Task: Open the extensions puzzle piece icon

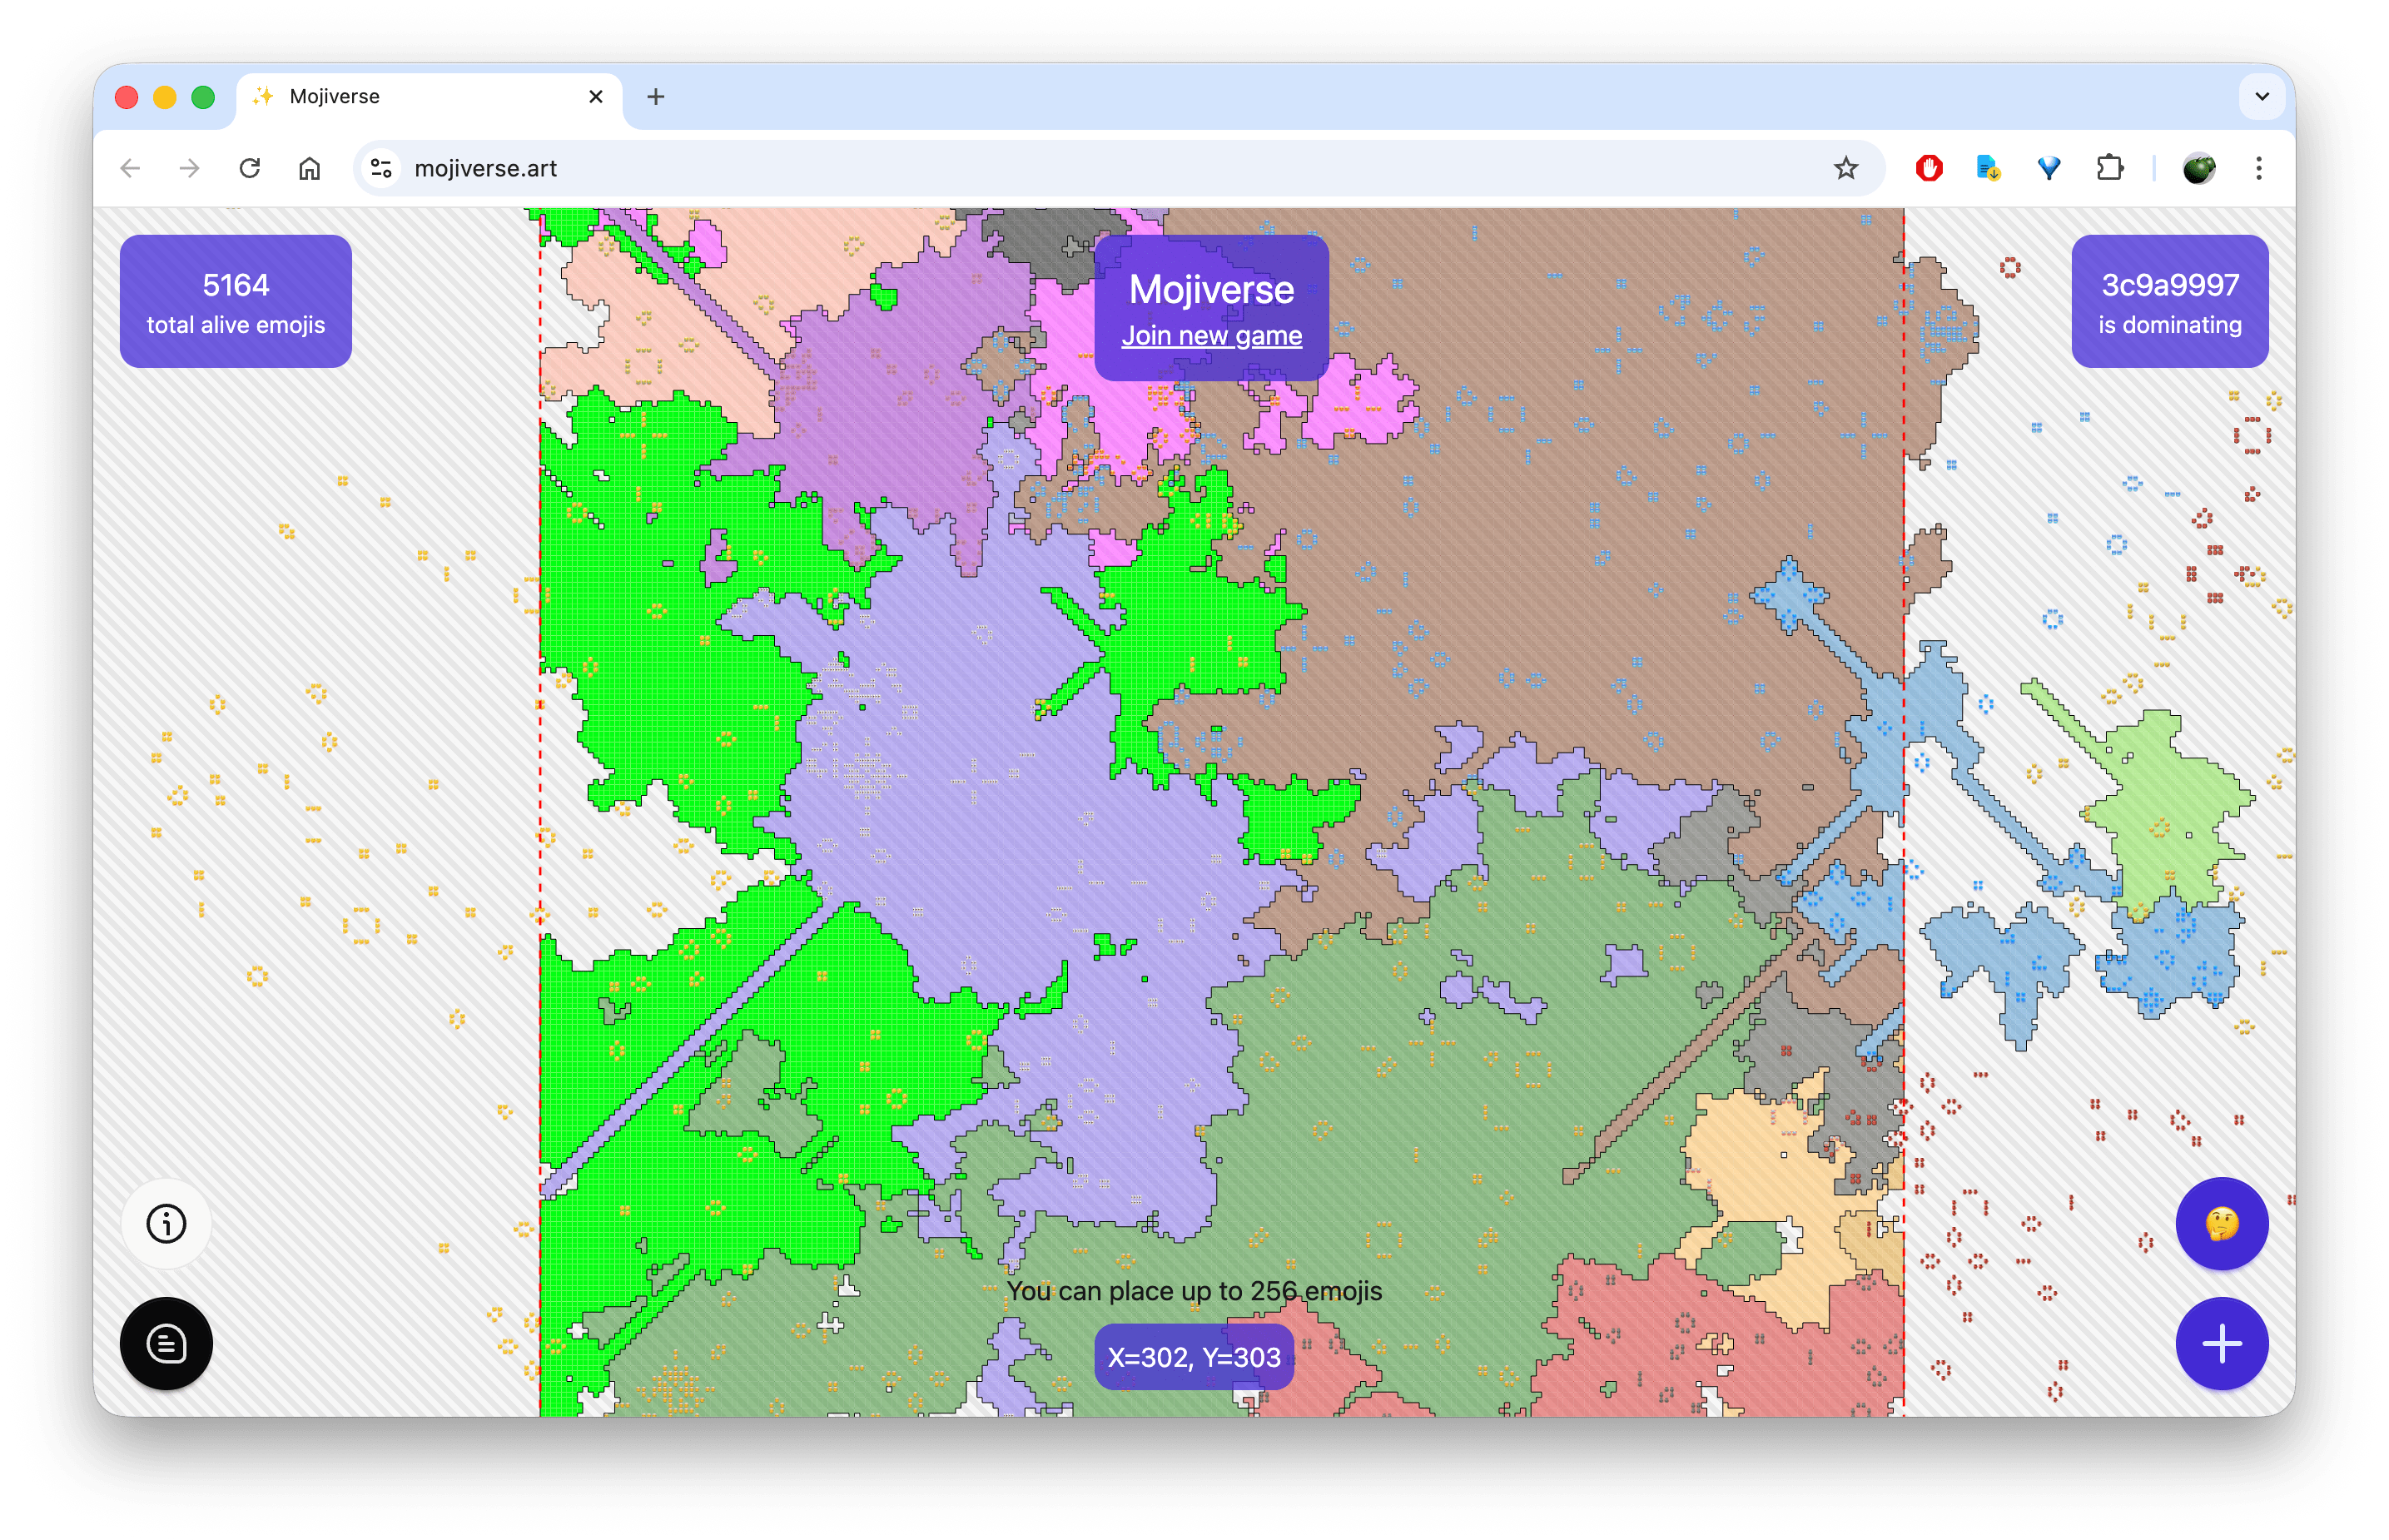Action: click(2109, 168)
